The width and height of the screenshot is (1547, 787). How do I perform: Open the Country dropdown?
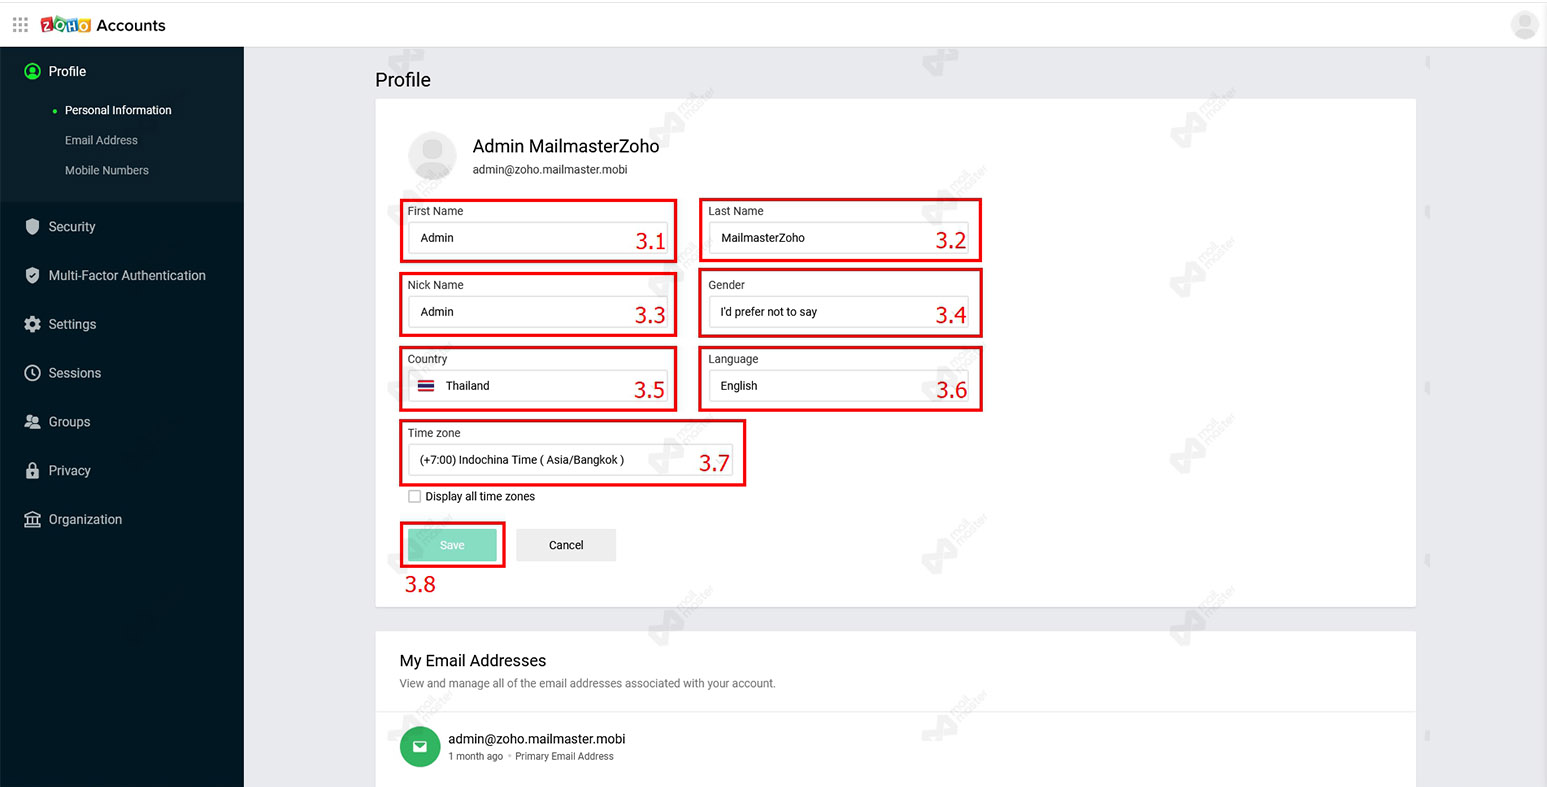pos(537,386)
